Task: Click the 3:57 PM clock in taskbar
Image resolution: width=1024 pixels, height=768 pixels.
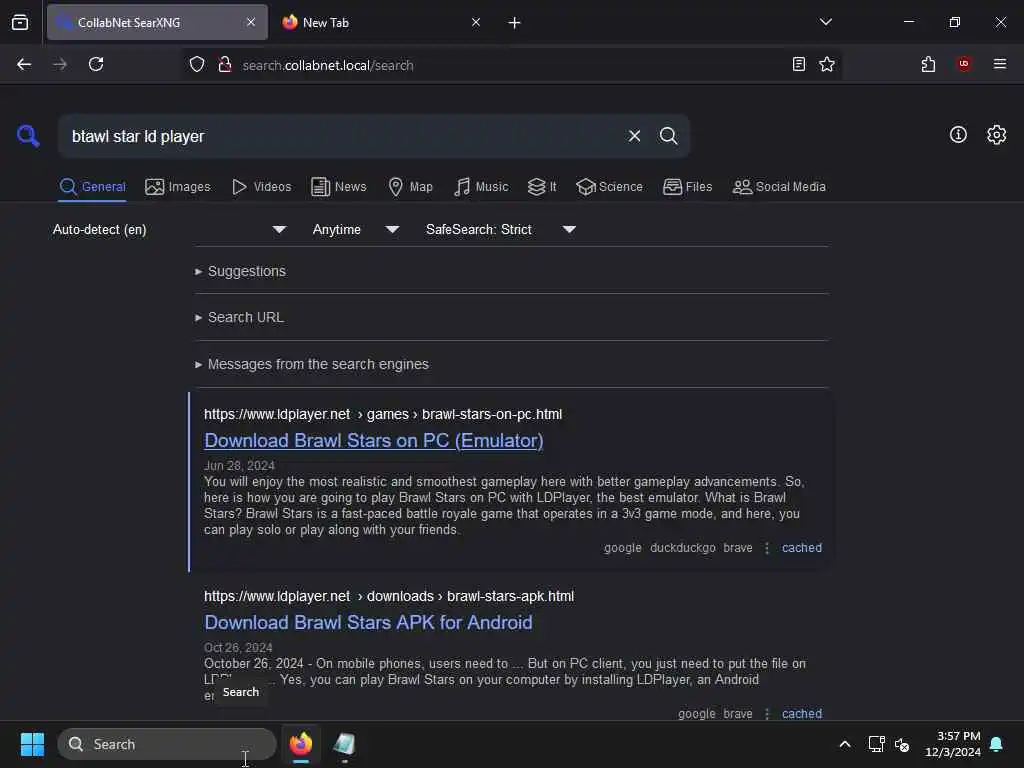Action: coord(953,744)
